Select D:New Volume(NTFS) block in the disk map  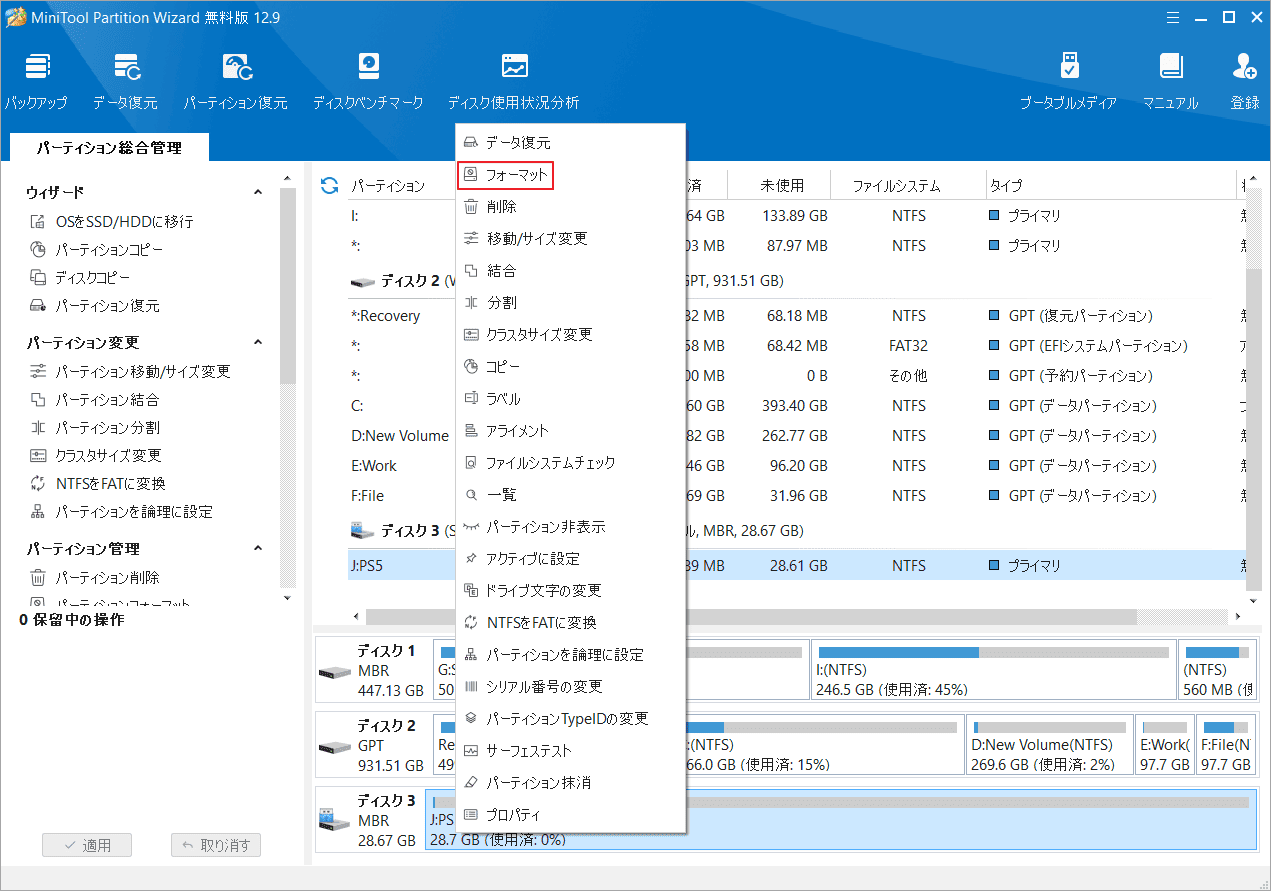(1049, 744)
